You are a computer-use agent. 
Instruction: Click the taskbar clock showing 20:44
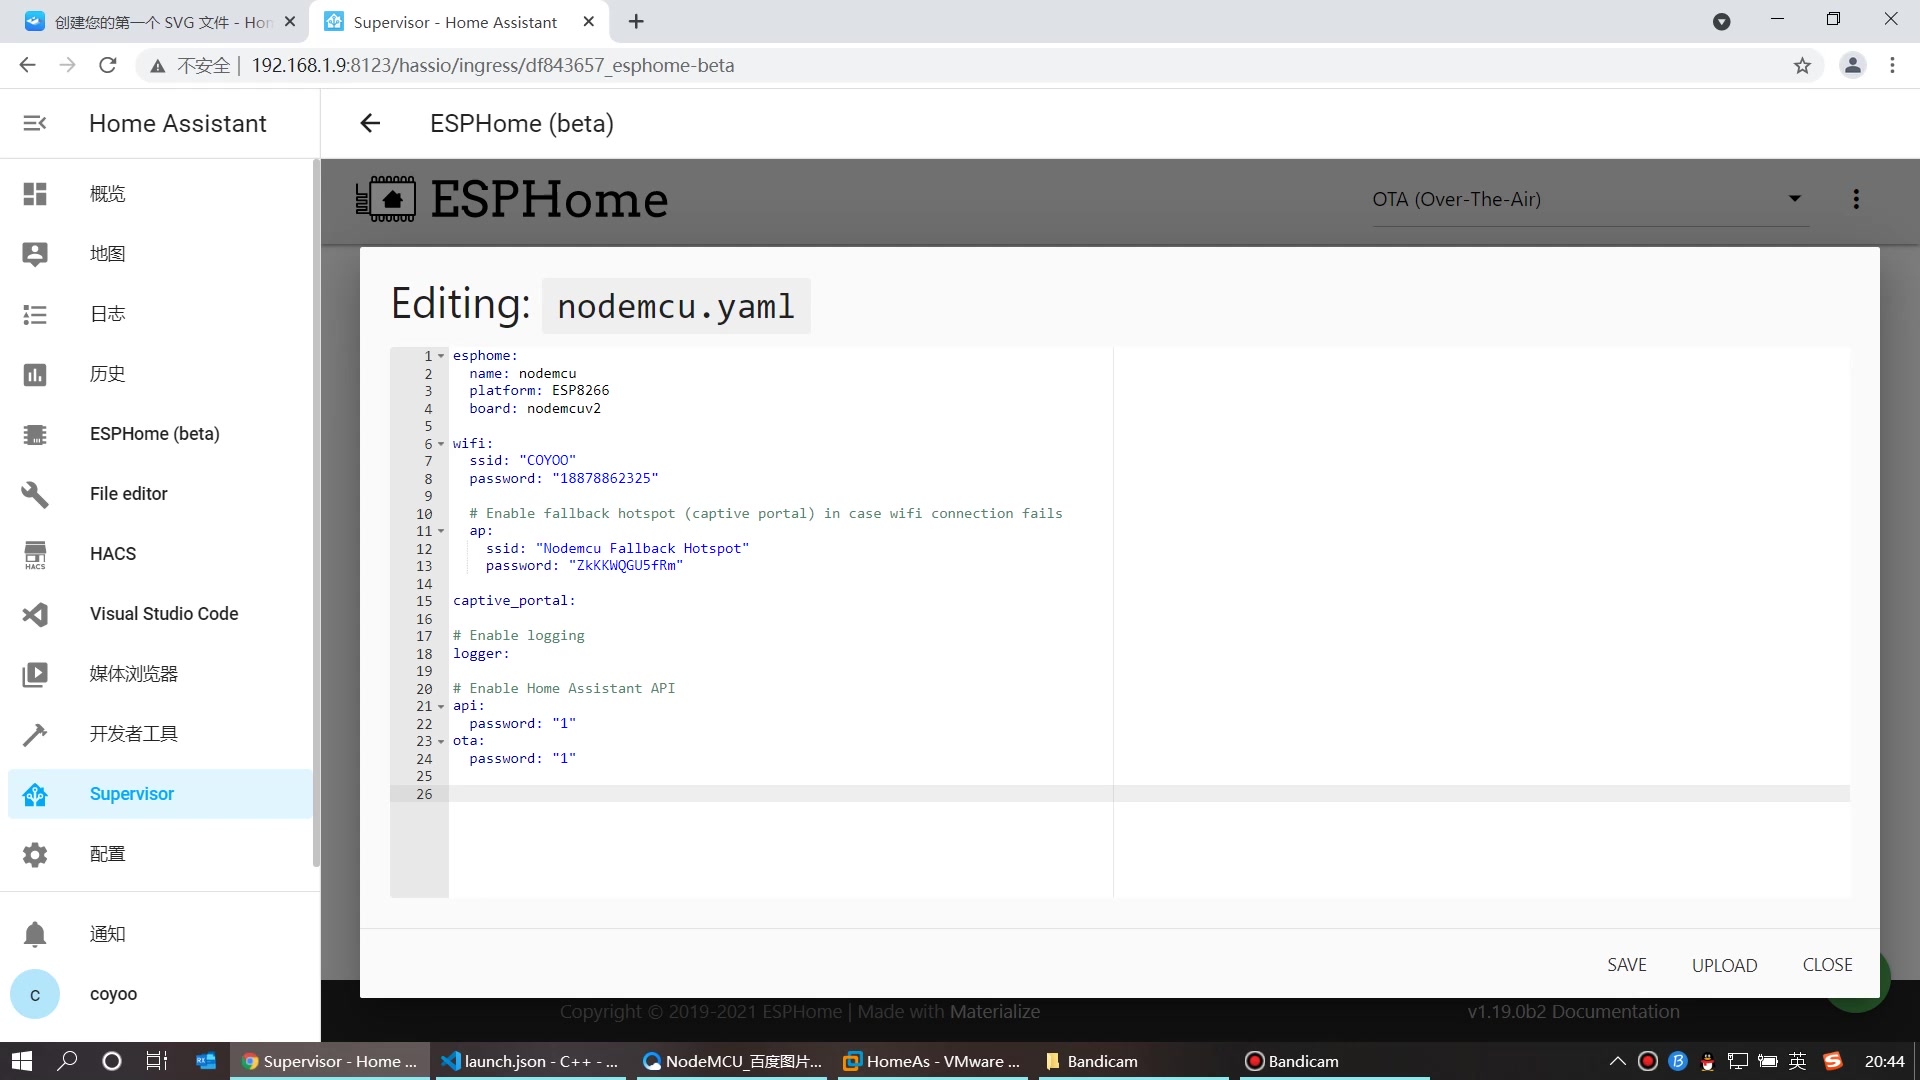click(x=1884, y=1061)
